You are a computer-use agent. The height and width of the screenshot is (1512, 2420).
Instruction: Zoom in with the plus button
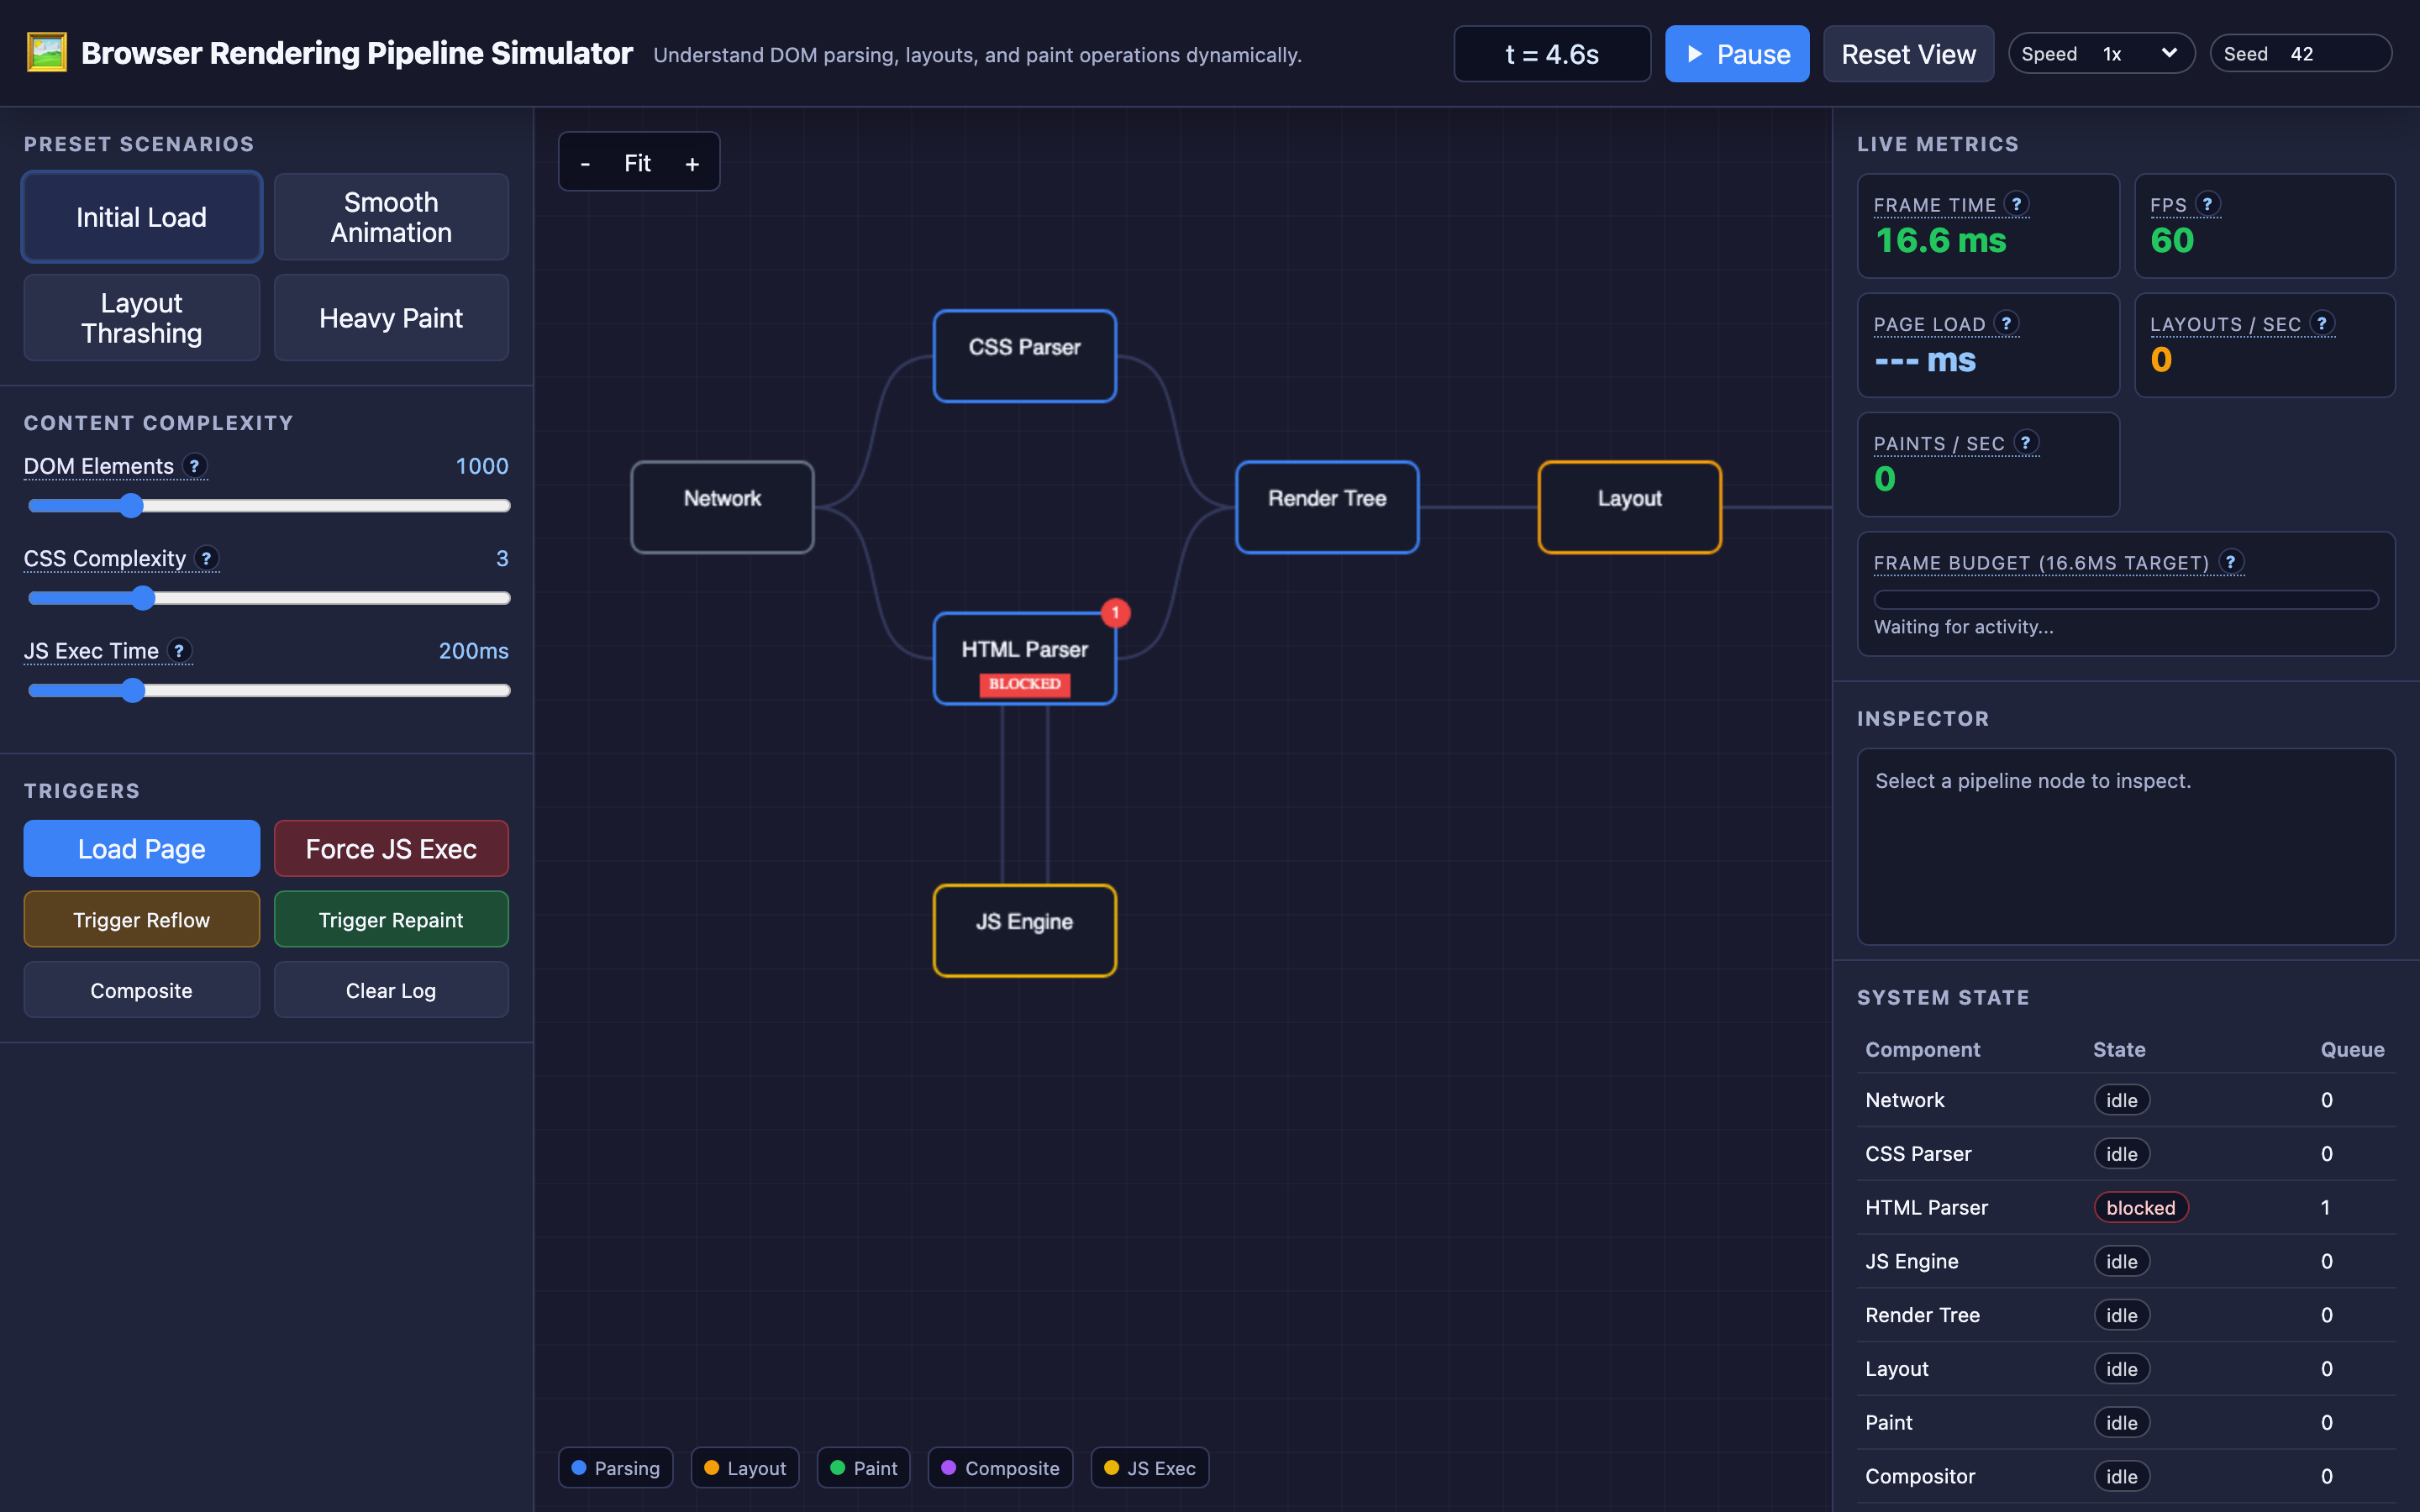tap(692, 163)
